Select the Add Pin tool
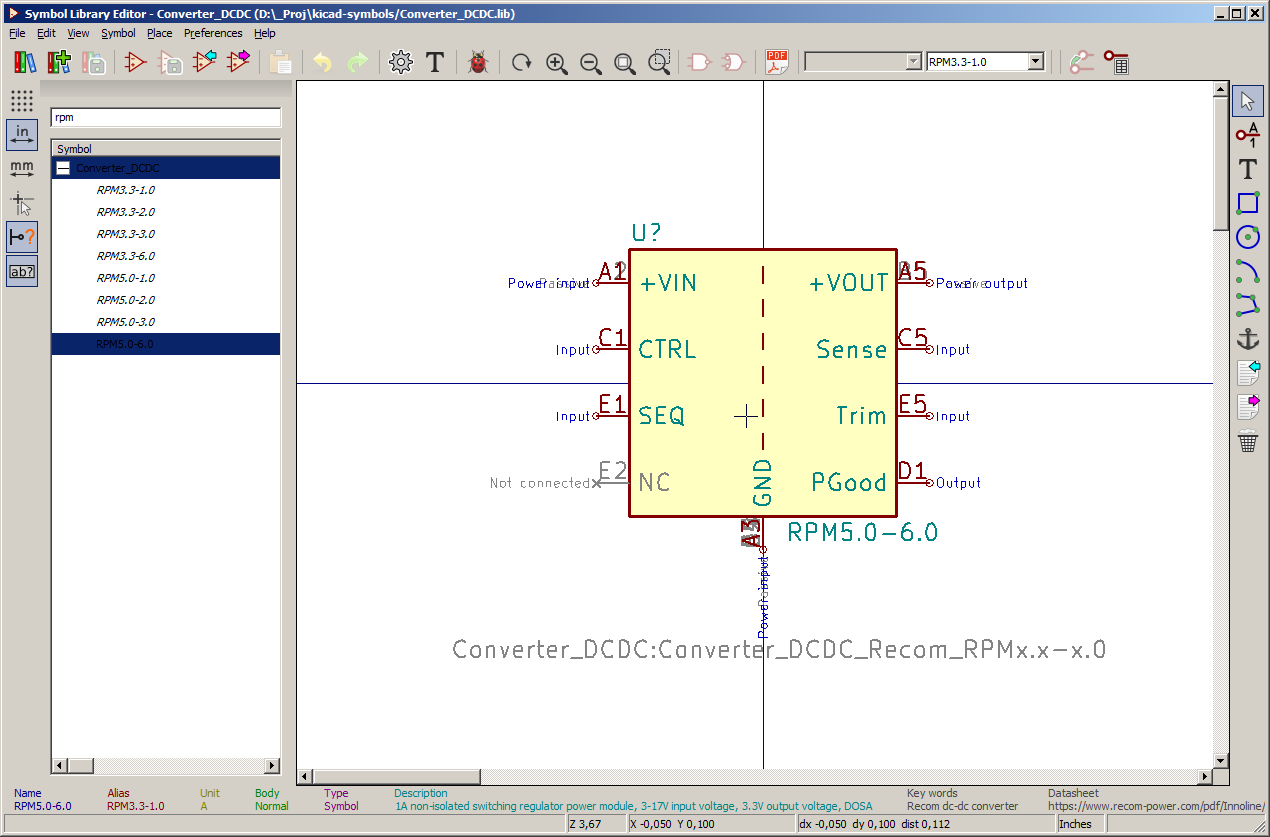The height and width of the screenshot is (837, 1270). click(1247, 135)
